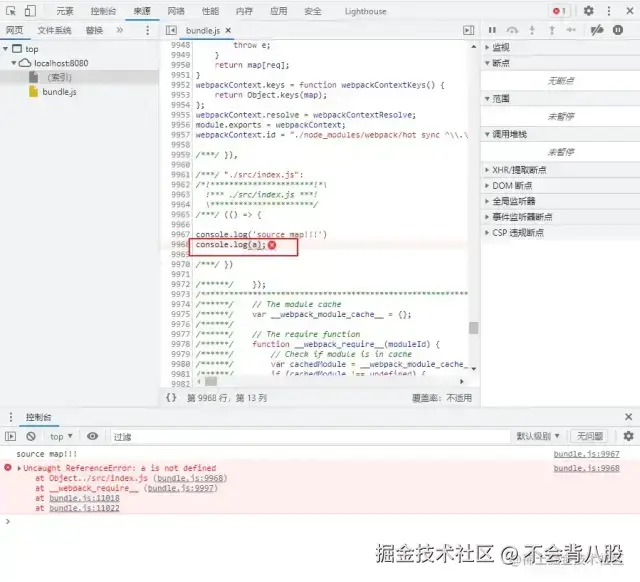Switch to the 网络 Network tab
The image size is (640, 582).
click(x=176, y=11)
